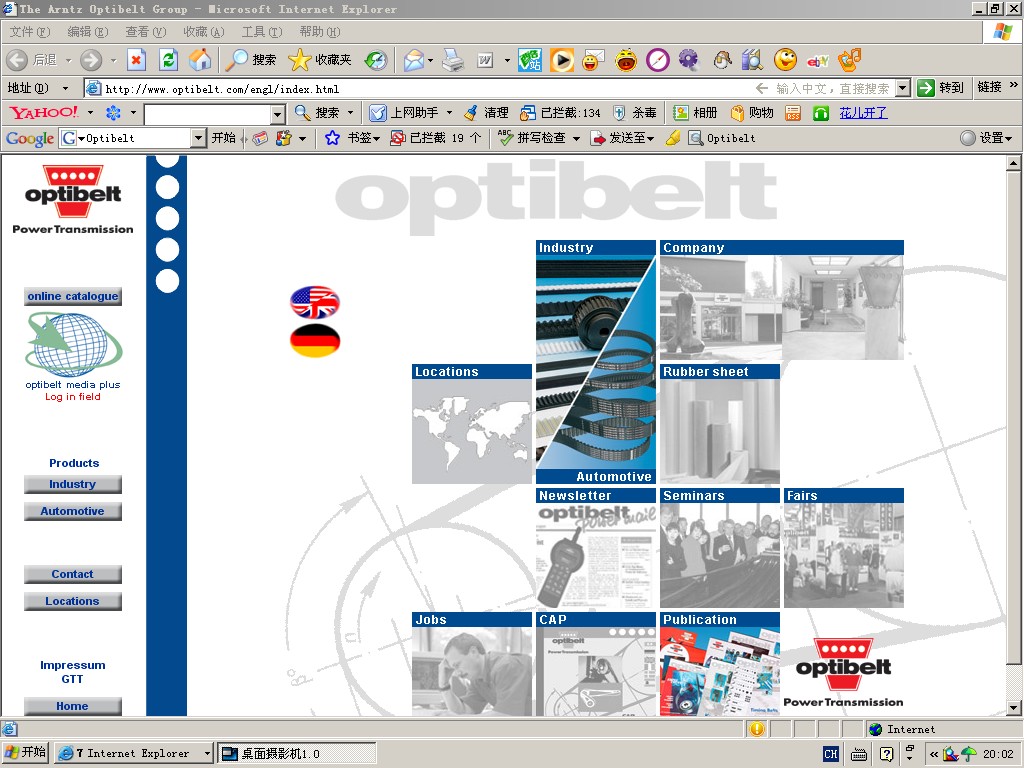This screenshot has height=768, width=1024.
Task: Click the page scrollbar down arrow
Action: click(1014, 707)
